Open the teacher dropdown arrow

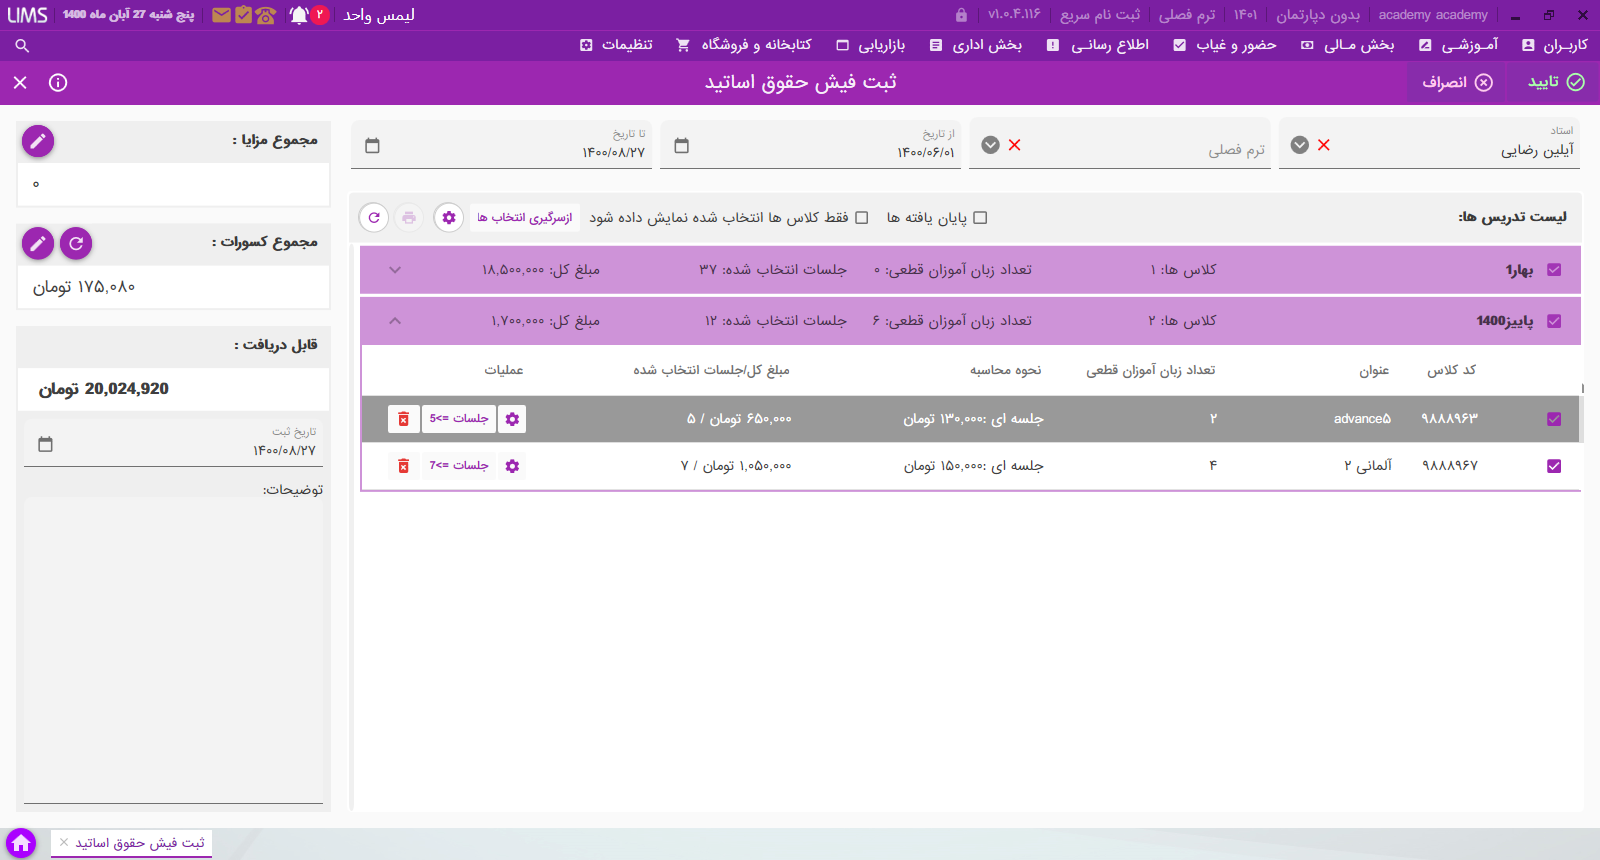(1299, 145)
